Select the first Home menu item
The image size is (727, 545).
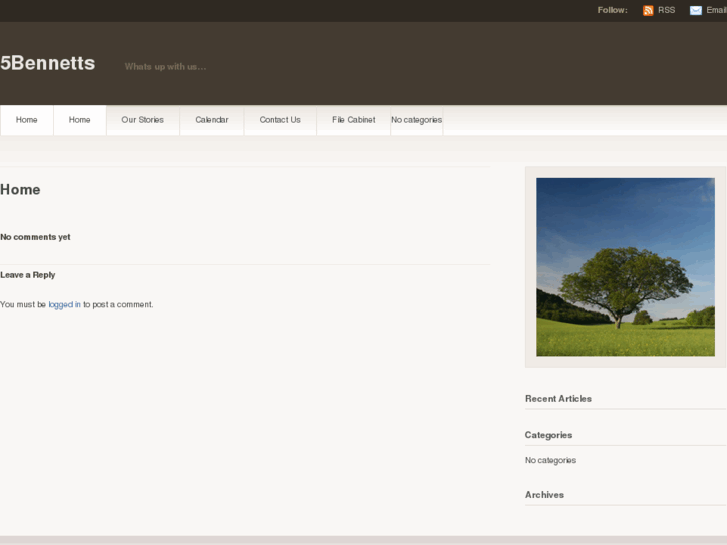(x=26, y=120)
